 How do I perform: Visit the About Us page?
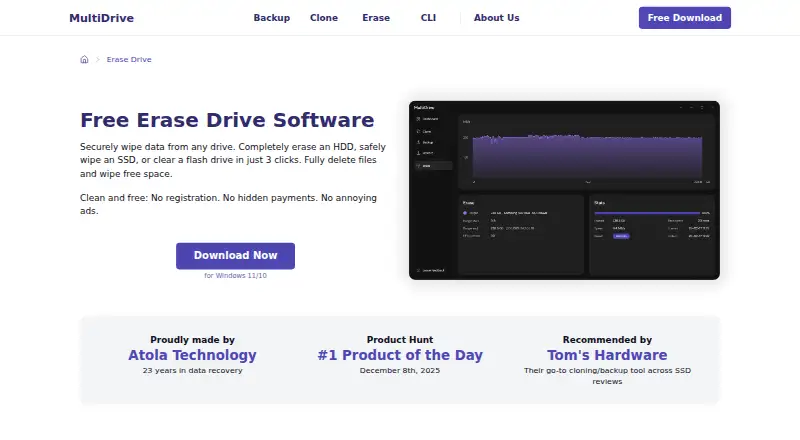496,18
